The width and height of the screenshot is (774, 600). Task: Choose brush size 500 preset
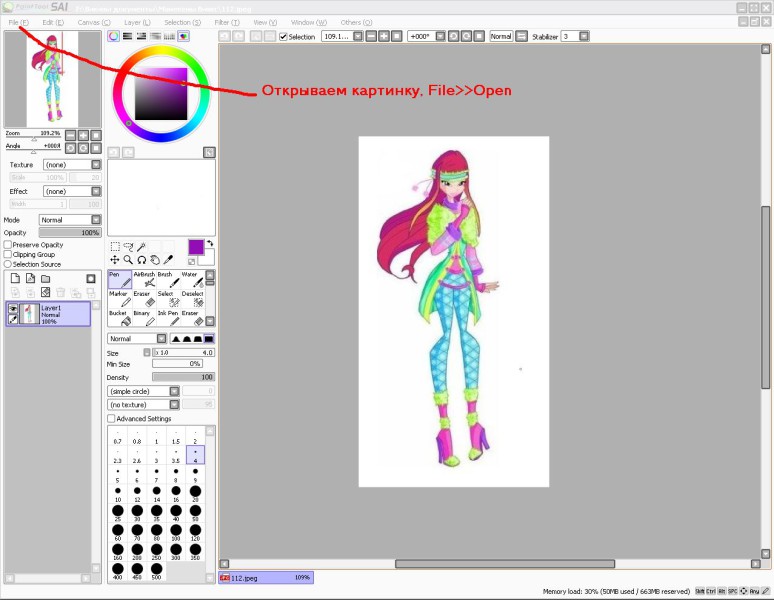click(156, 571)
